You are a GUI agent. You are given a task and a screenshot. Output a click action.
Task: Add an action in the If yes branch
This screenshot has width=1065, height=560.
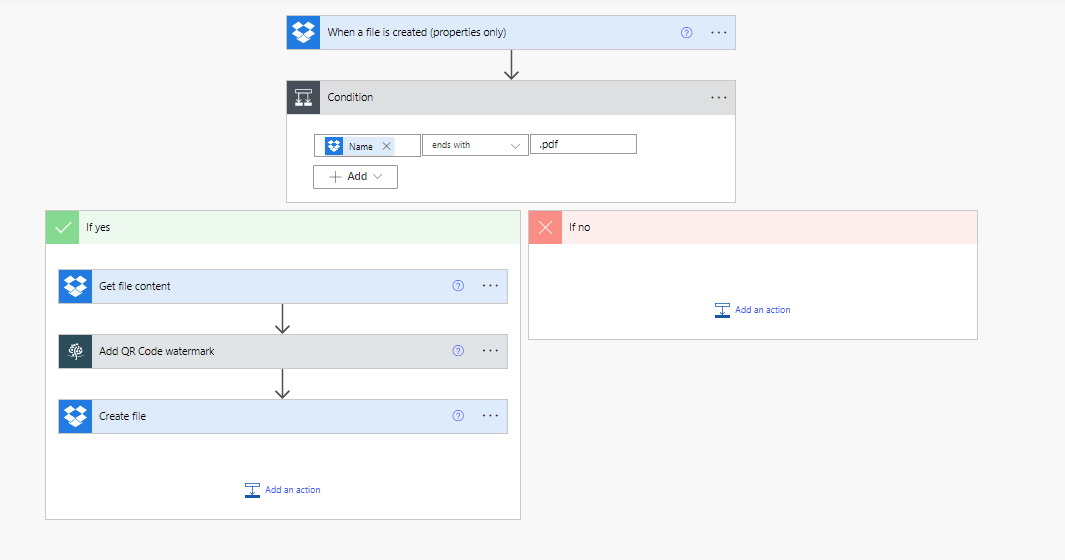click(283, 490)
